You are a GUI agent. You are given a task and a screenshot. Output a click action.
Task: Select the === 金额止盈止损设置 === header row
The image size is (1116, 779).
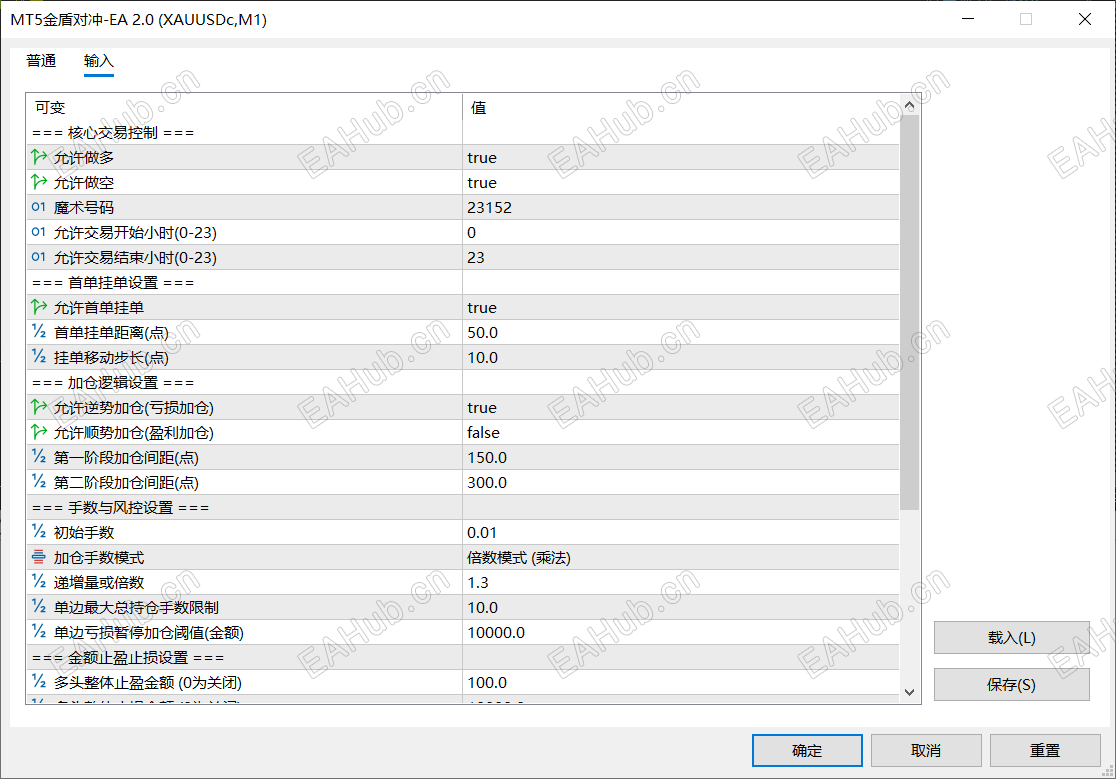coord(463,657)
